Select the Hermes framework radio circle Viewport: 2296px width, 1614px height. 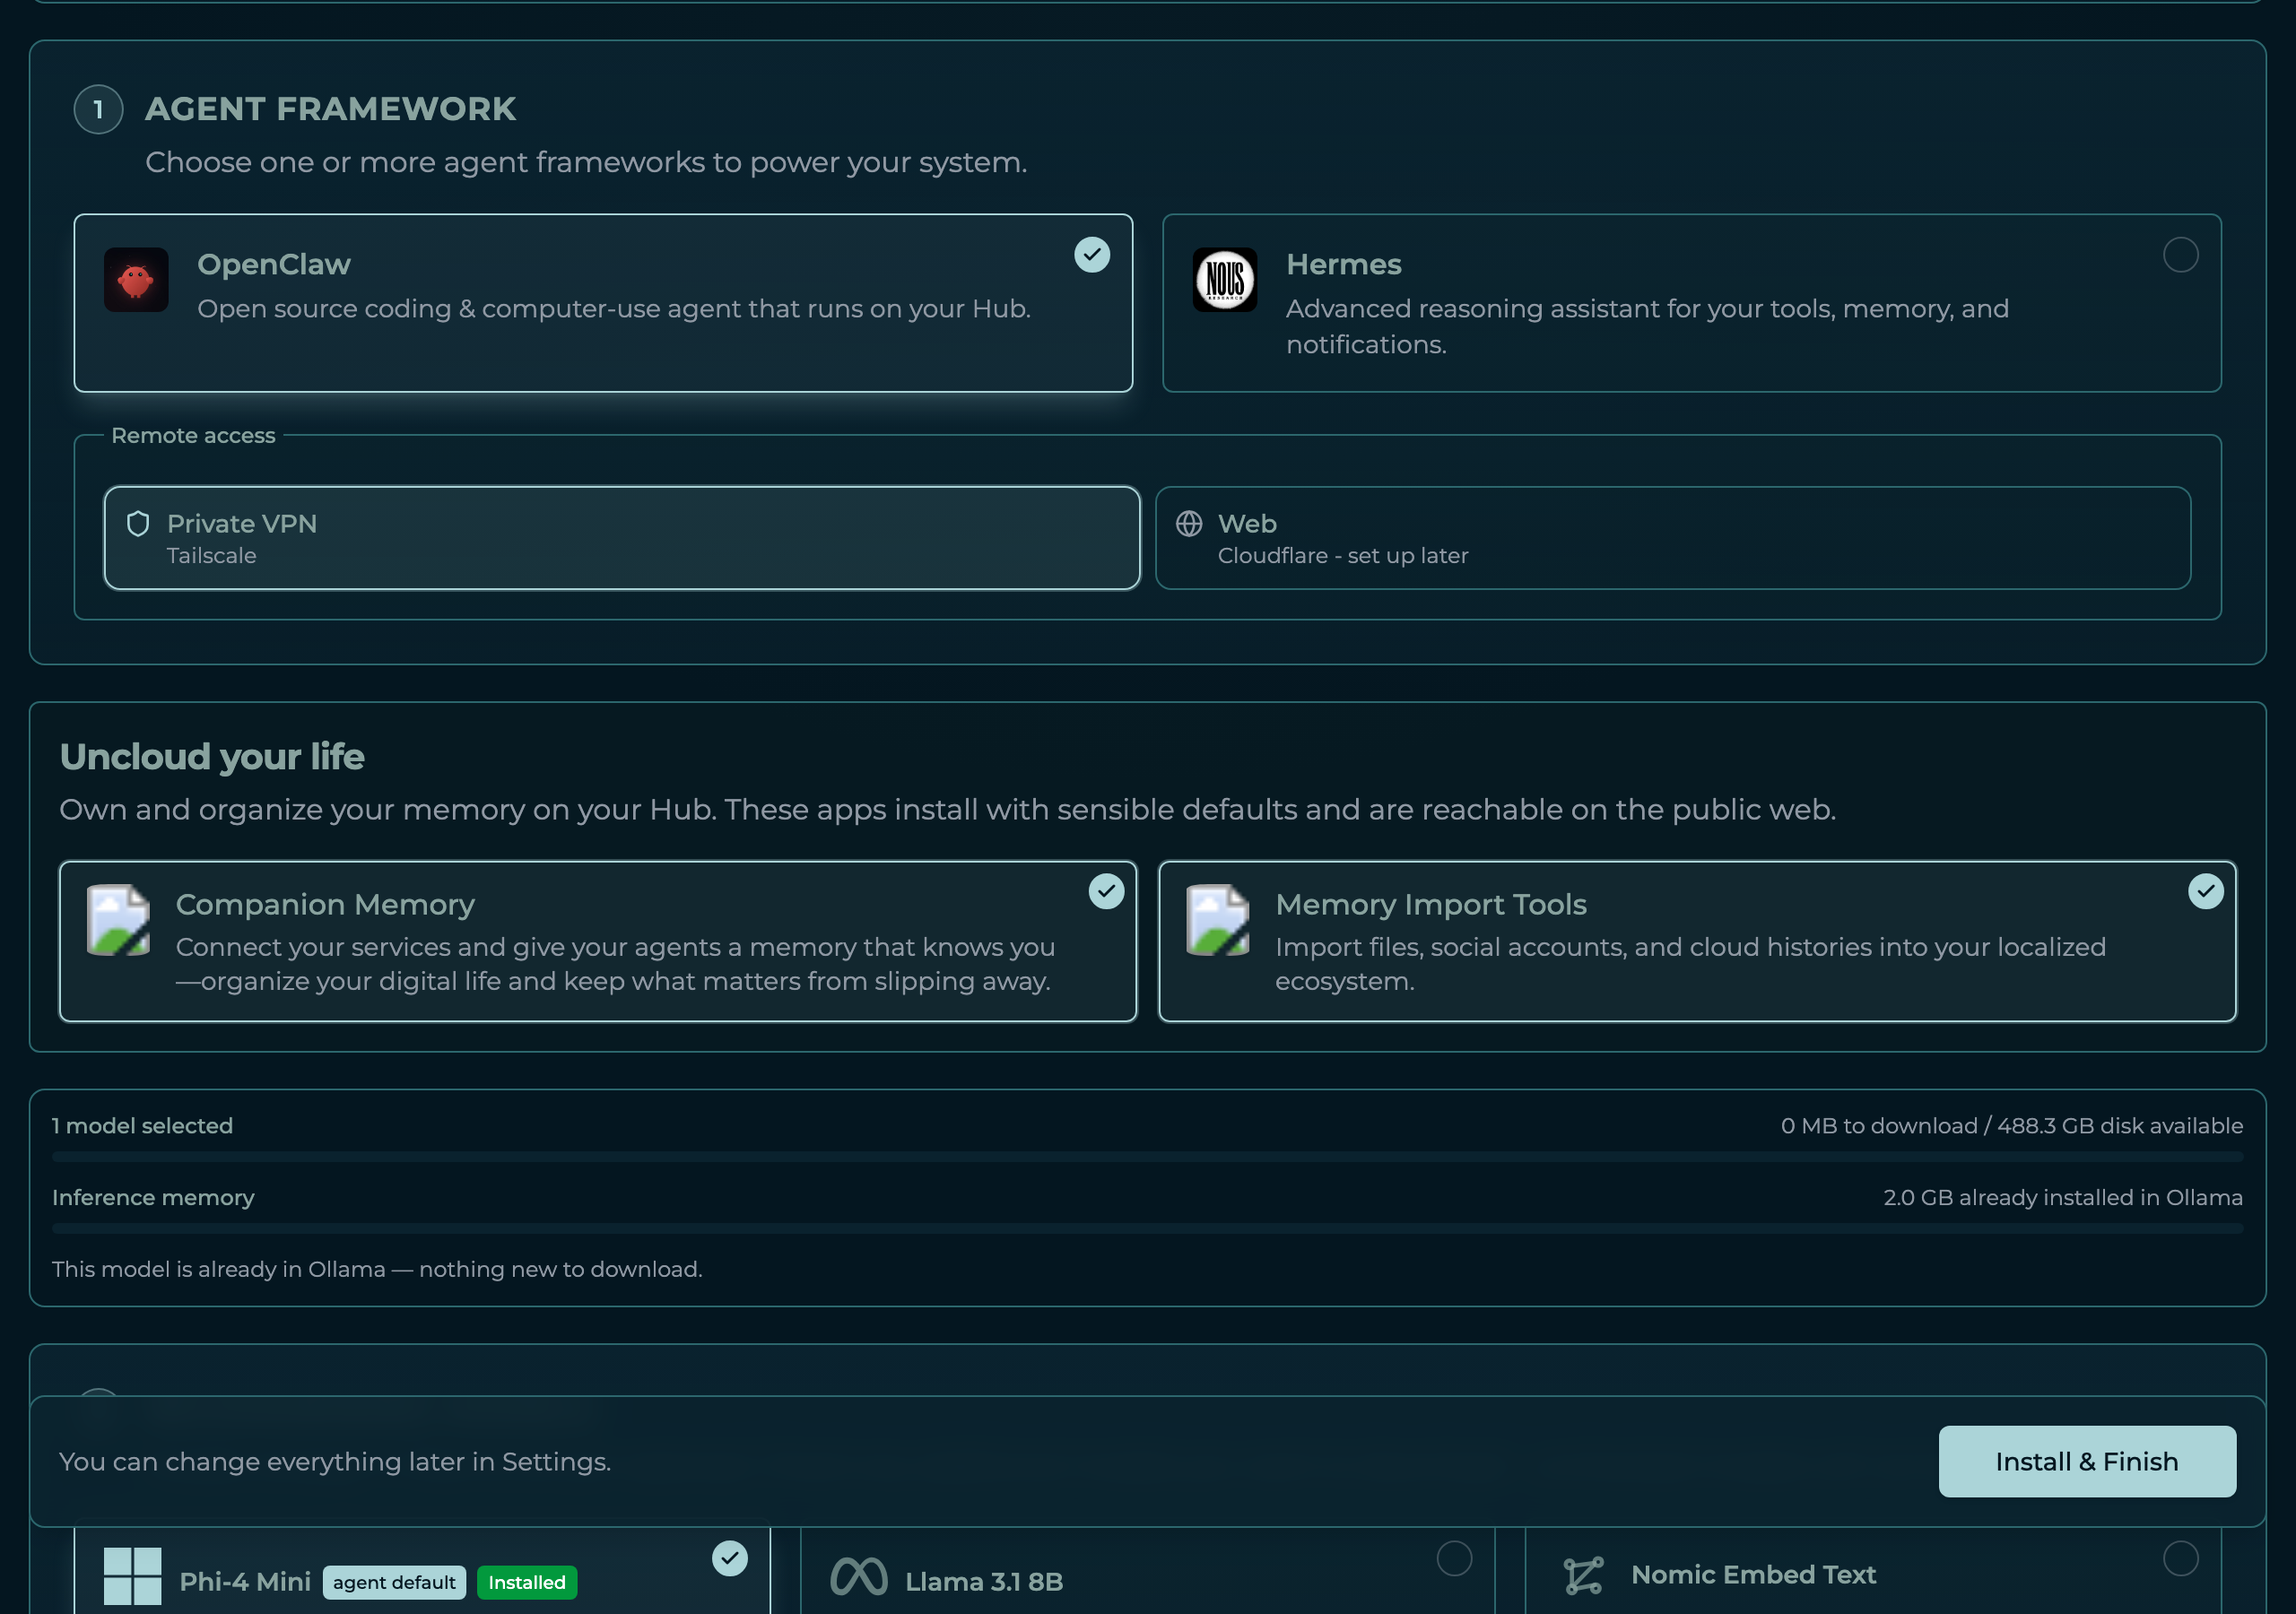tap(2181, 255)
